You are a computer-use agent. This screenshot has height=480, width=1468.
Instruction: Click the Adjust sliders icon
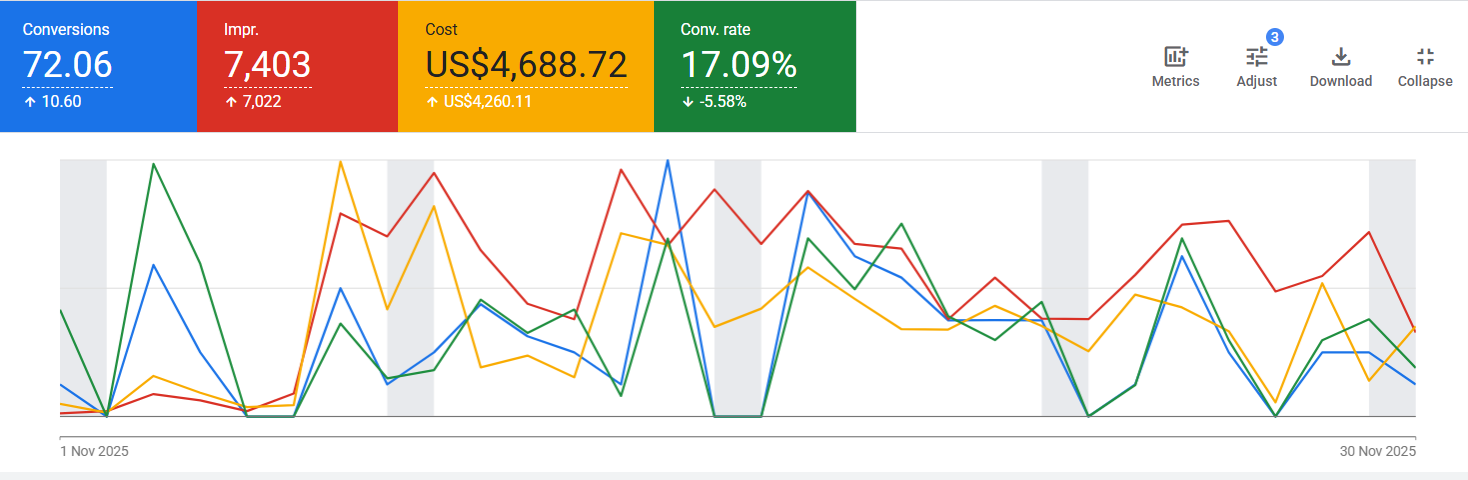pyautogui.click(x=1256, y=57)
